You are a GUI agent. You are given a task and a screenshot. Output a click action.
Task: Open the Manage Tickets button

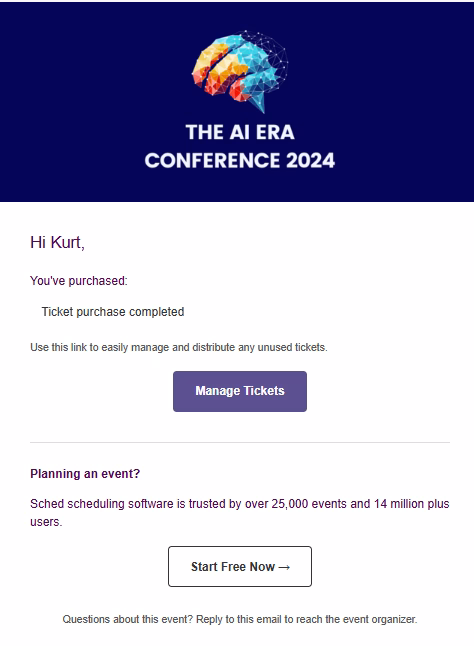[240, 391]
